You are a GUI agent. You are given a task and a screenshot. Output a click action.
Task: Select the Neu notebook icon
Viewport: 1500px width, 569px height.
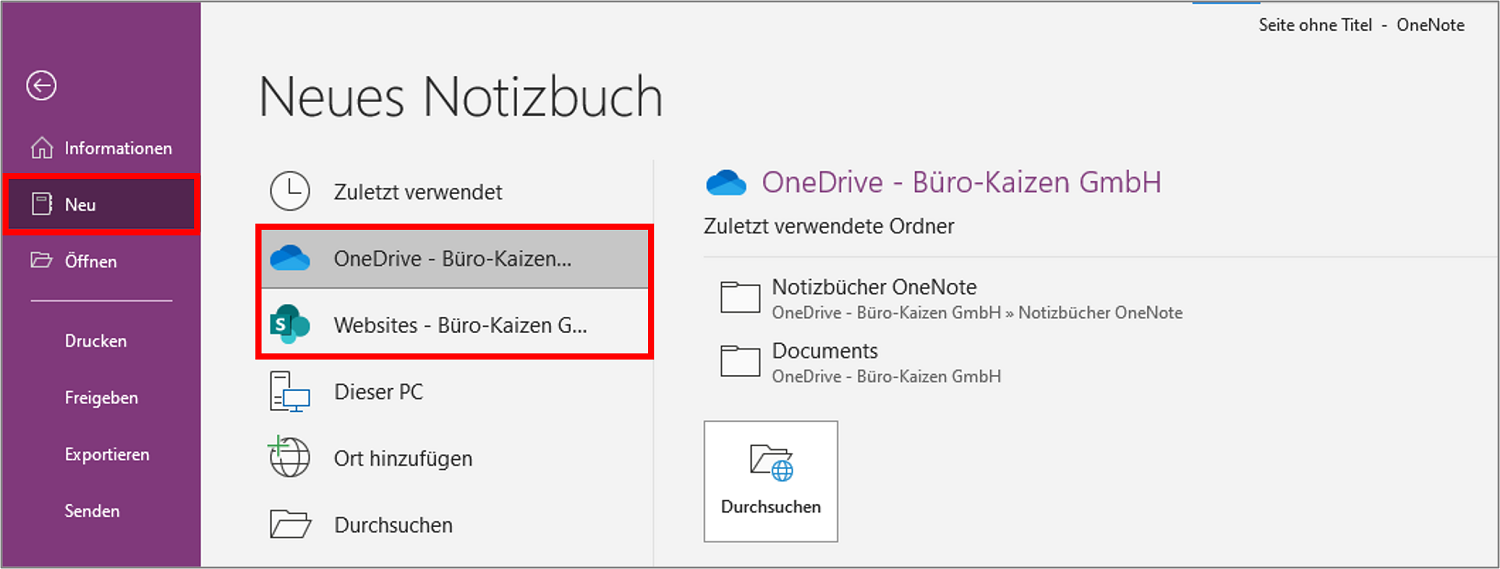[x=42, y=205]
